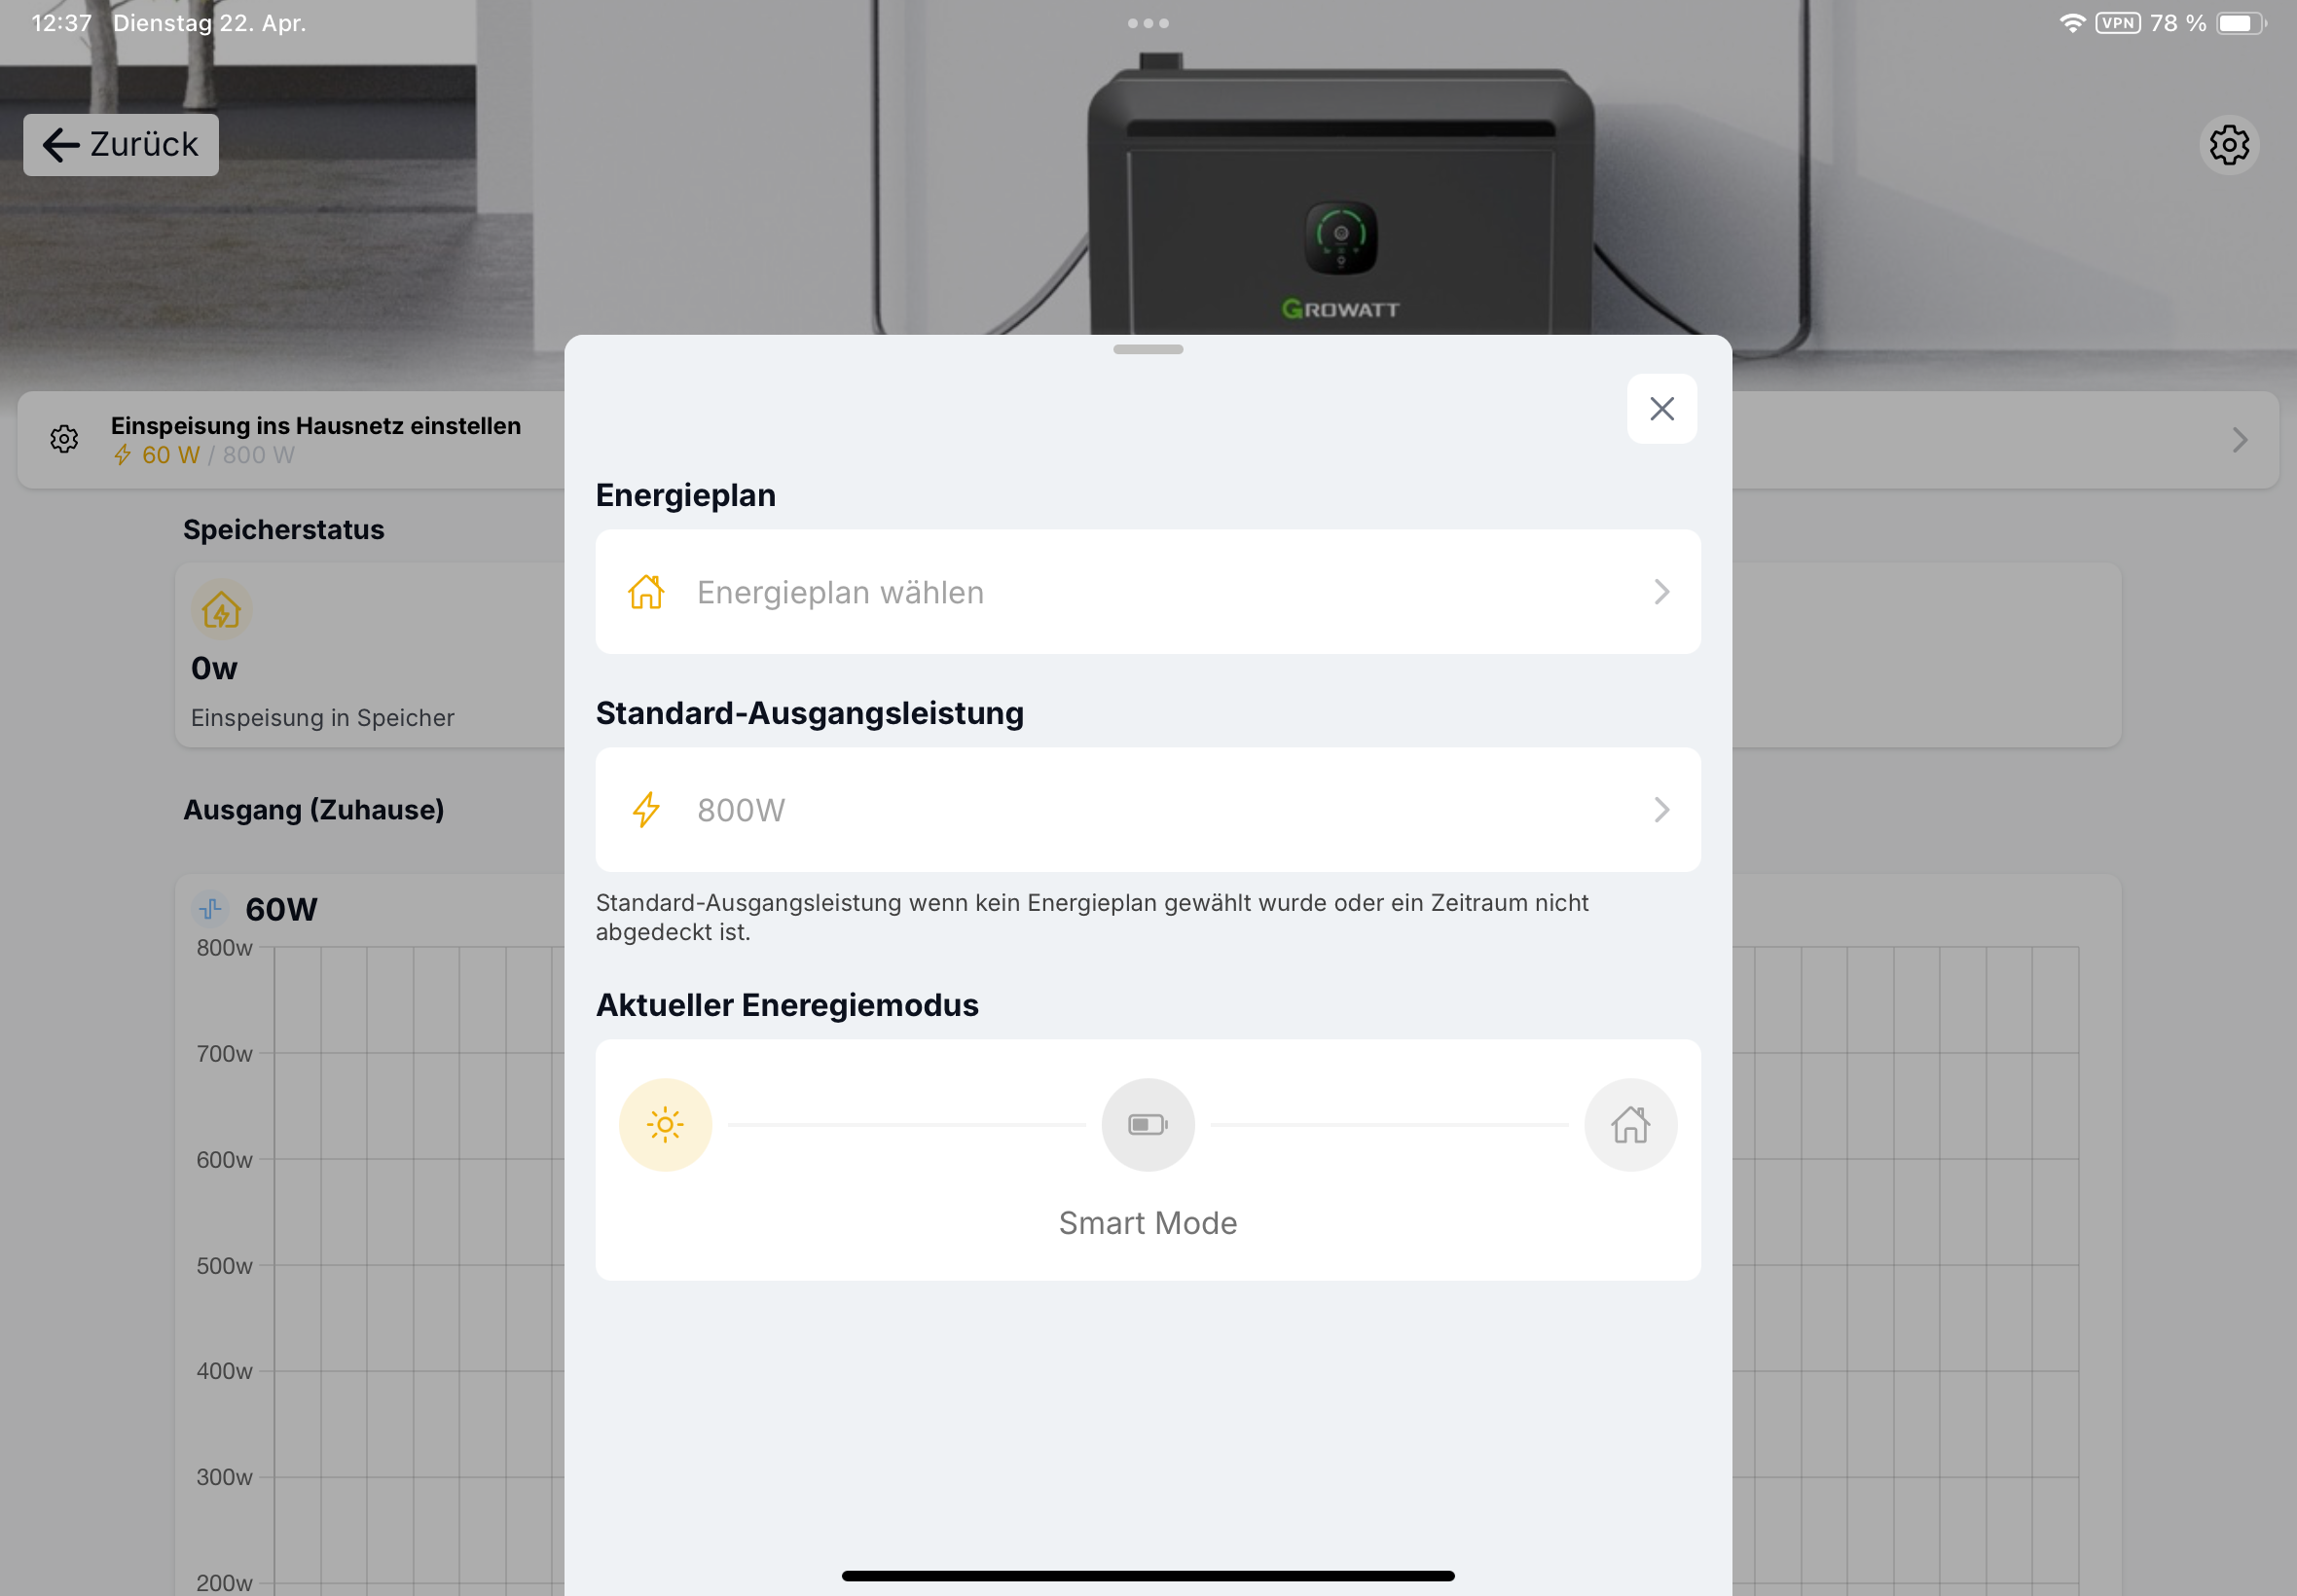Image resolution: width=2297 pixels, height=1596 pixels.
Task: Expand the Einspeisung row right chevron
Action: coord(2240,440)
